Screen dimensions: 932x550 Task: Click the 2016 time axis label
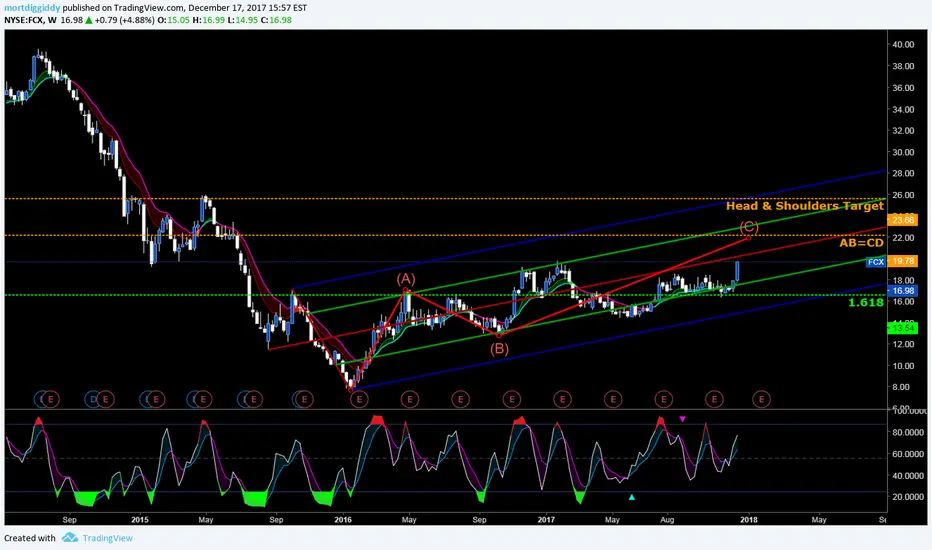click(x=343, y=520)
